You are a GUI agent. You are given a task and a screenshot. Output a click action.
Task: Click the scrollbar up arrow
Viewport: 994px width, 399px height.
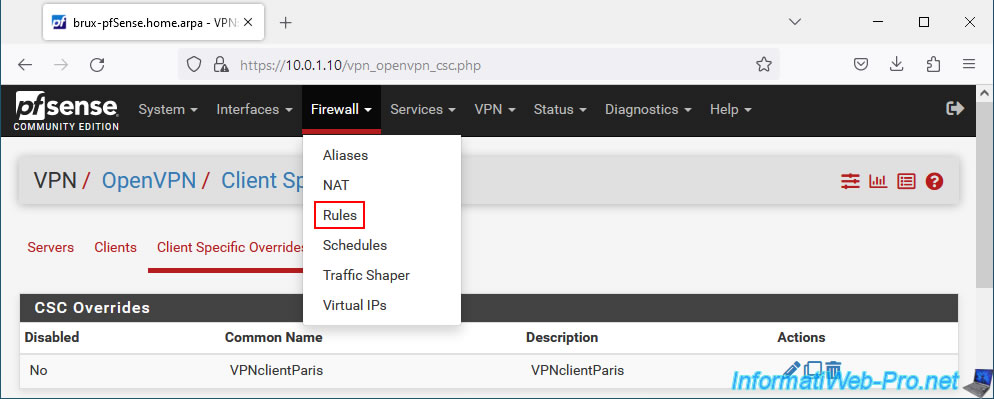984,94
